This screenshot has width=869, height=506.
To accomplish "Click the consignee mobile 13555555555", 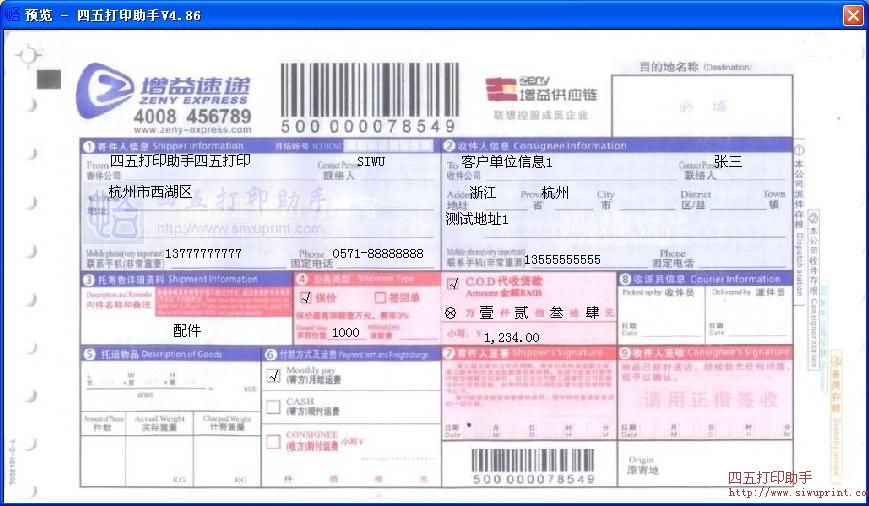I will tap(562, 259).
